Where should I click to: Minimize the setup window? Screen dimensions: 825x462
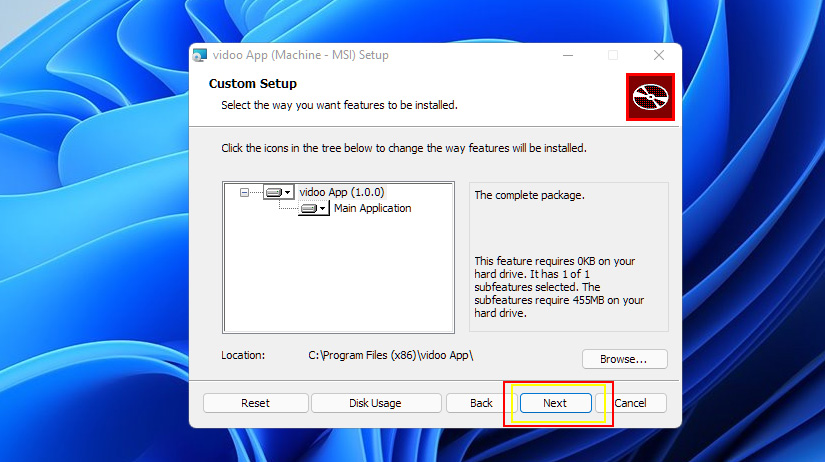click(568, 55)
